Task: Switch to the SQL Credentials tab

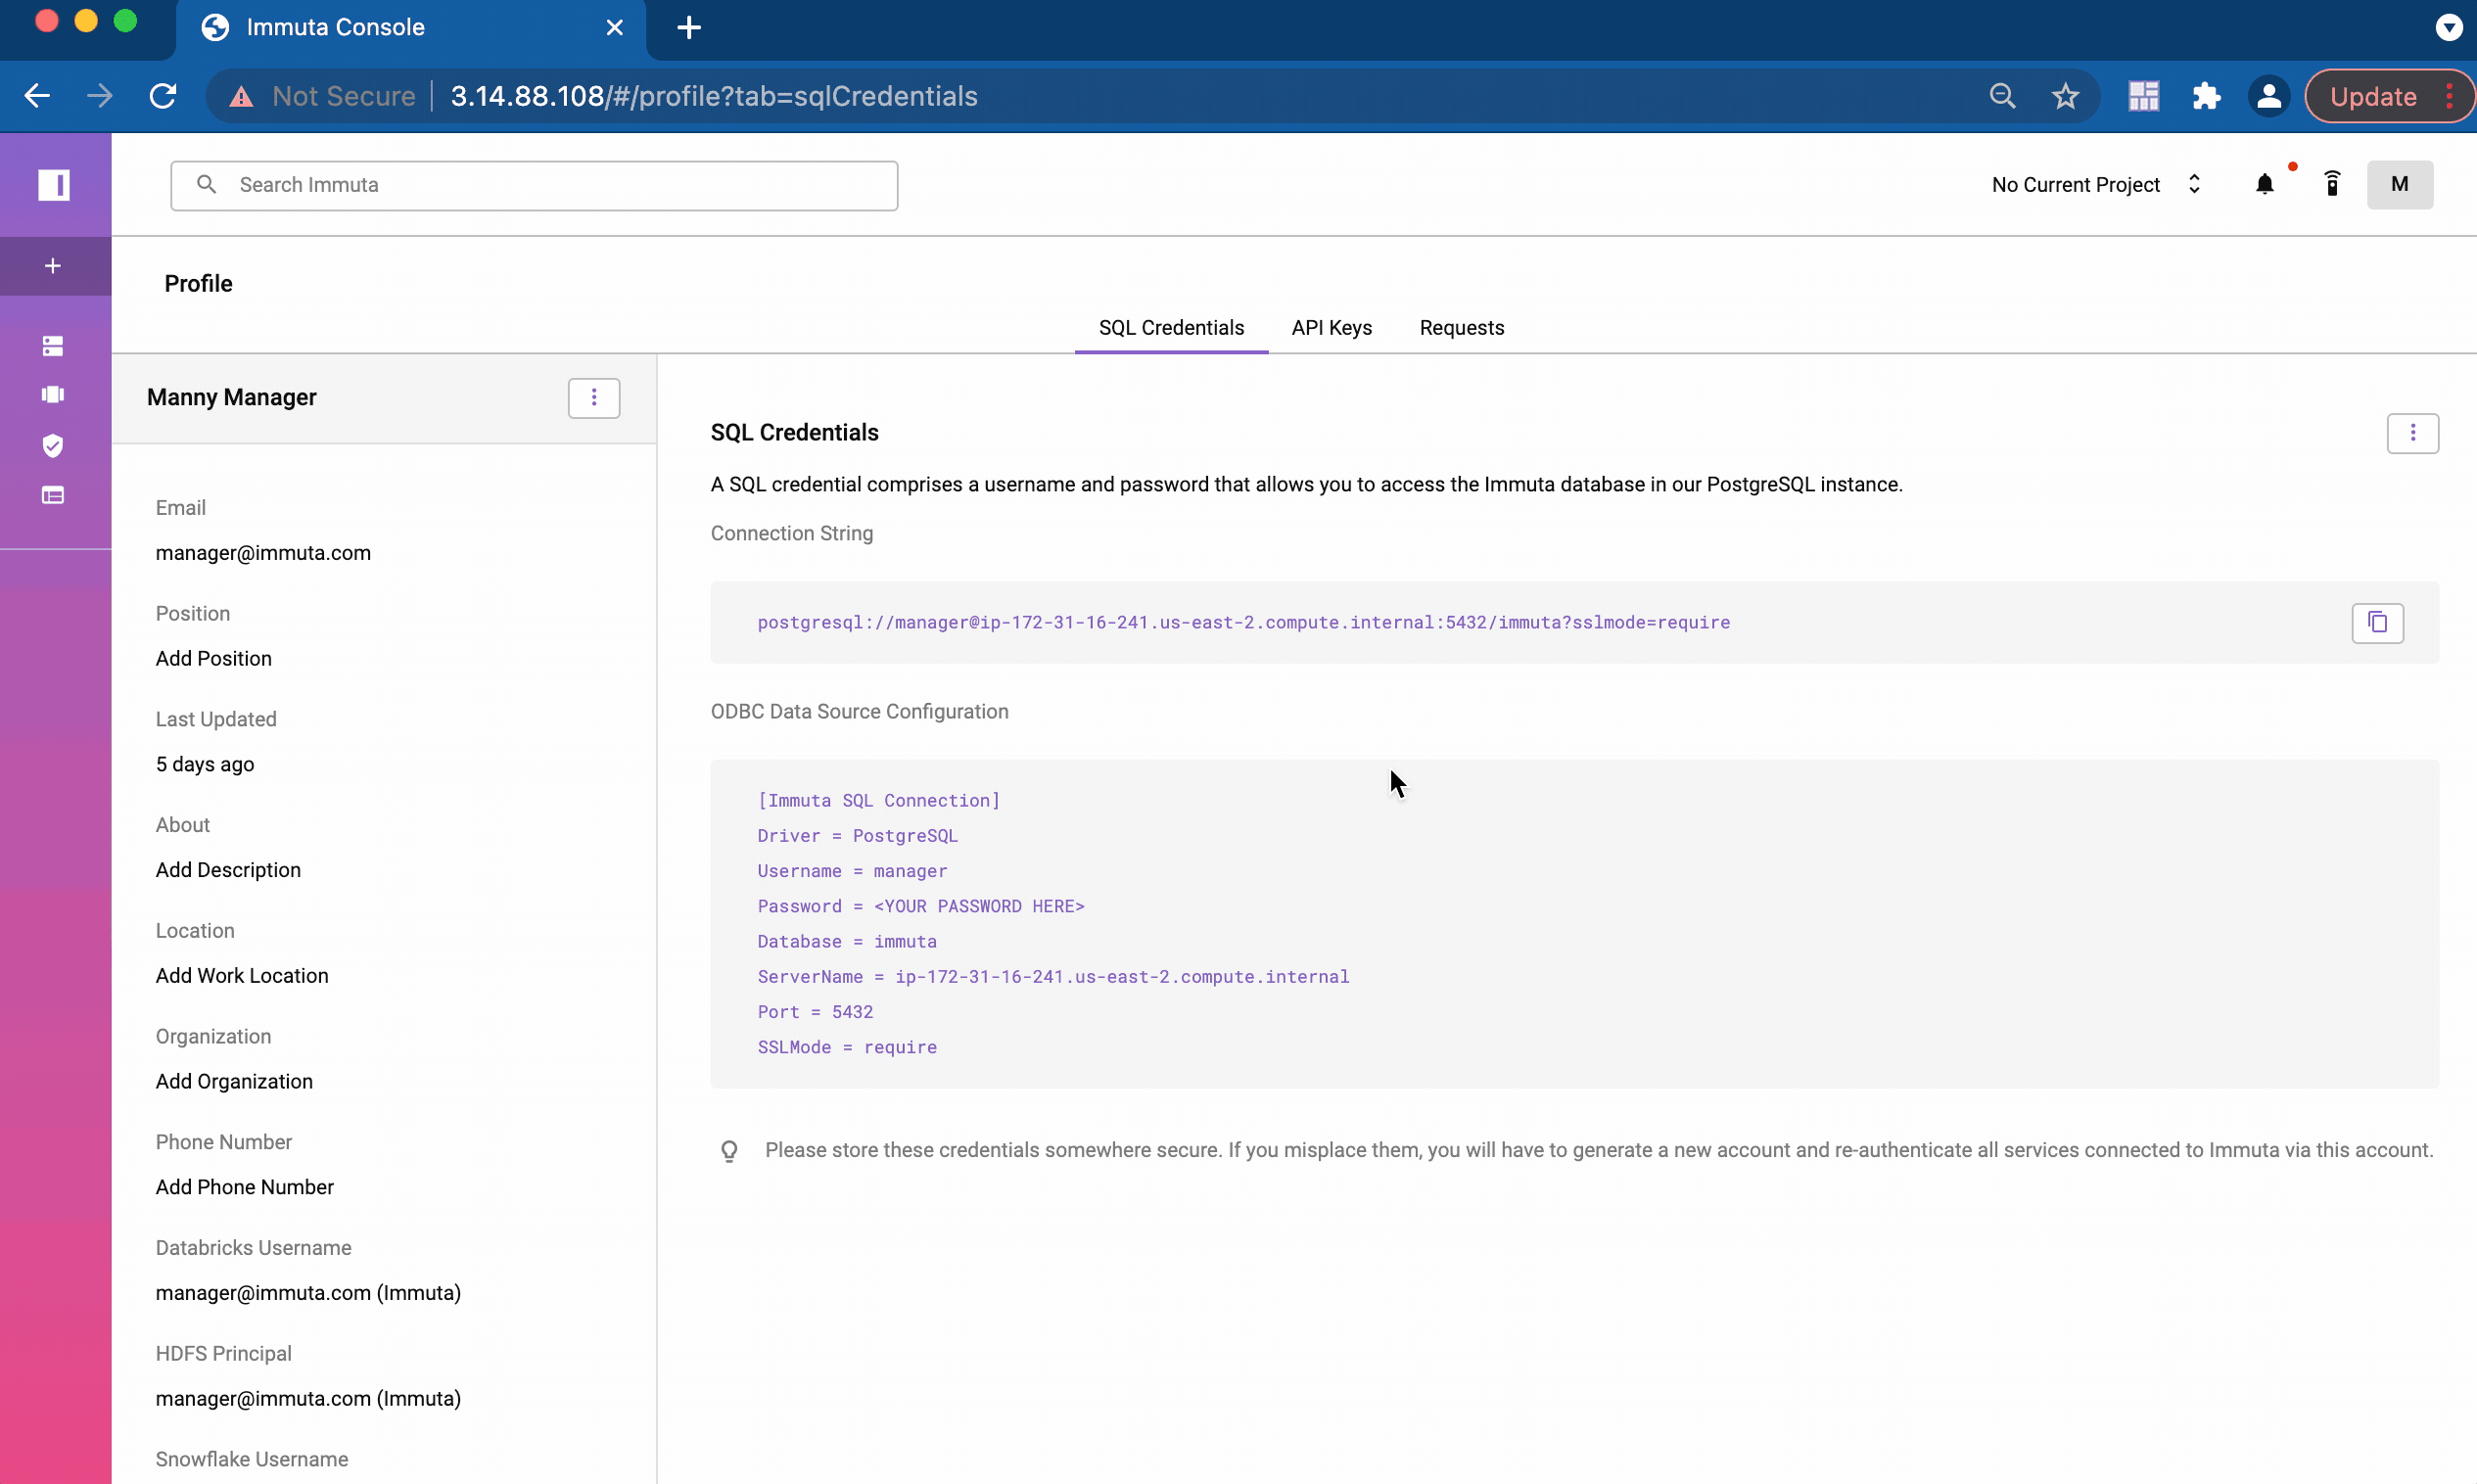Action: [x=1171, y=328]
